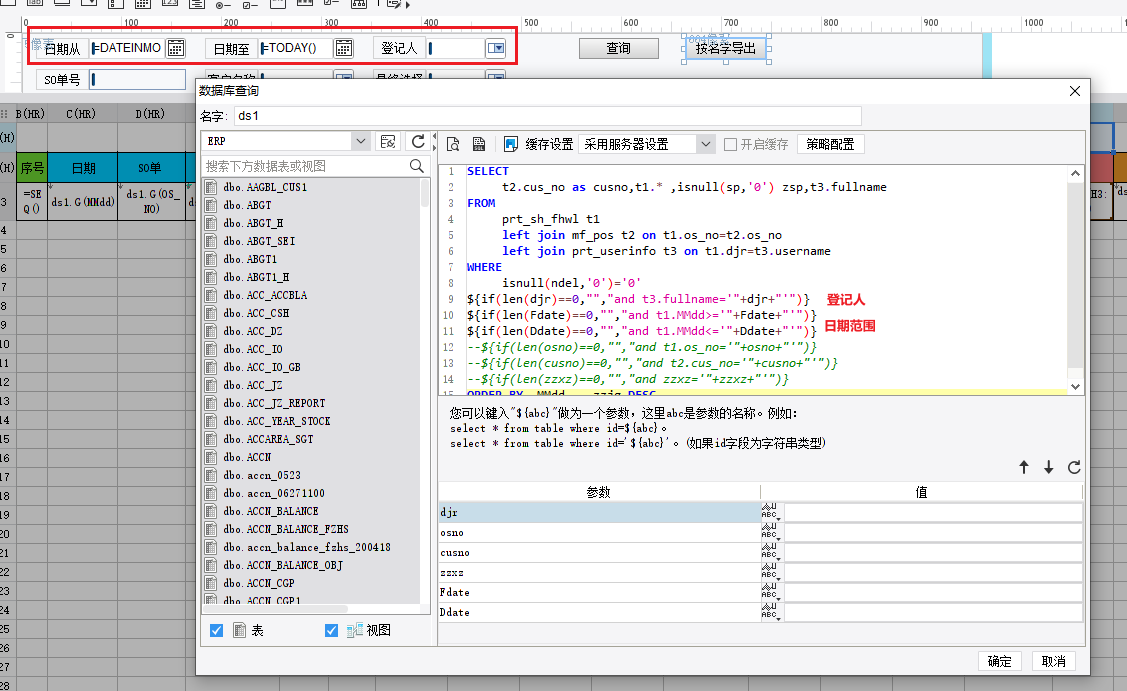
Task: Click the 日期 header cell in report
Action: click(x=83, y=168)
